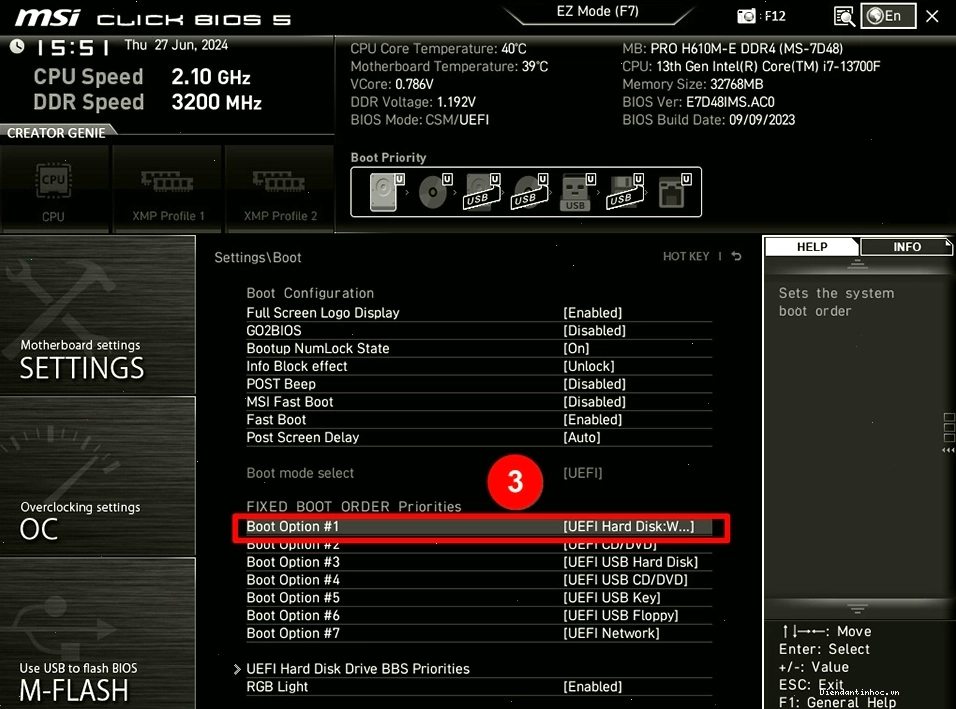This screenshot has height=709, width=956.
Task: Toggle XMP Profile 1
Action: 168,190
